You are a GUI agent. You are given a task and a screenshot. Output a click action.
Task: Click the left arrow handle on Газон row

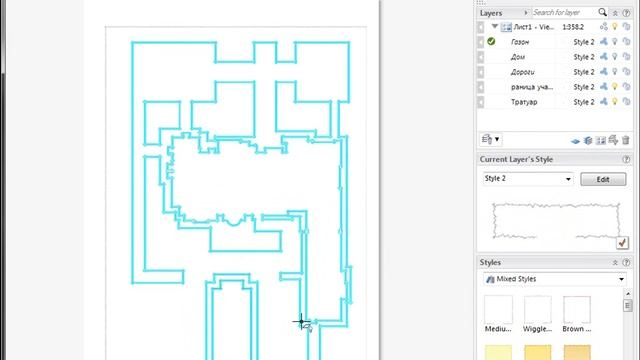pos(481,42)
